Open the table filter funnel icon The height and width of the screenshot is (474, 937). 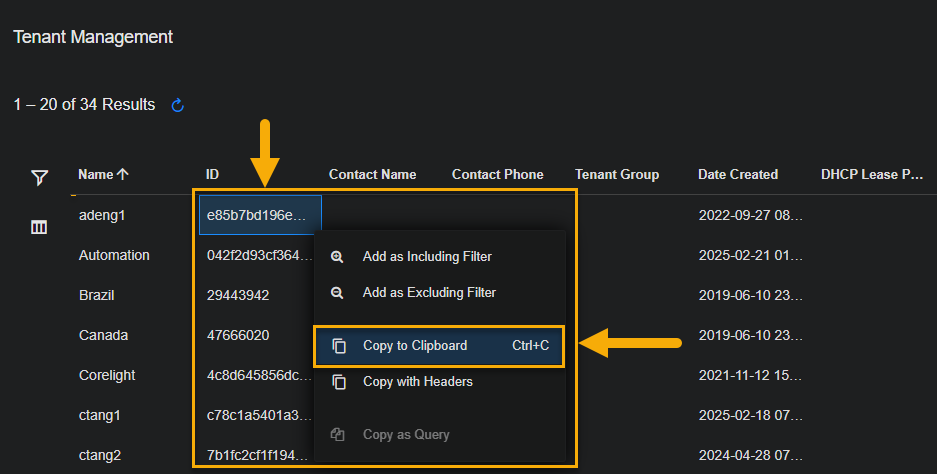[x=39, y=178]
